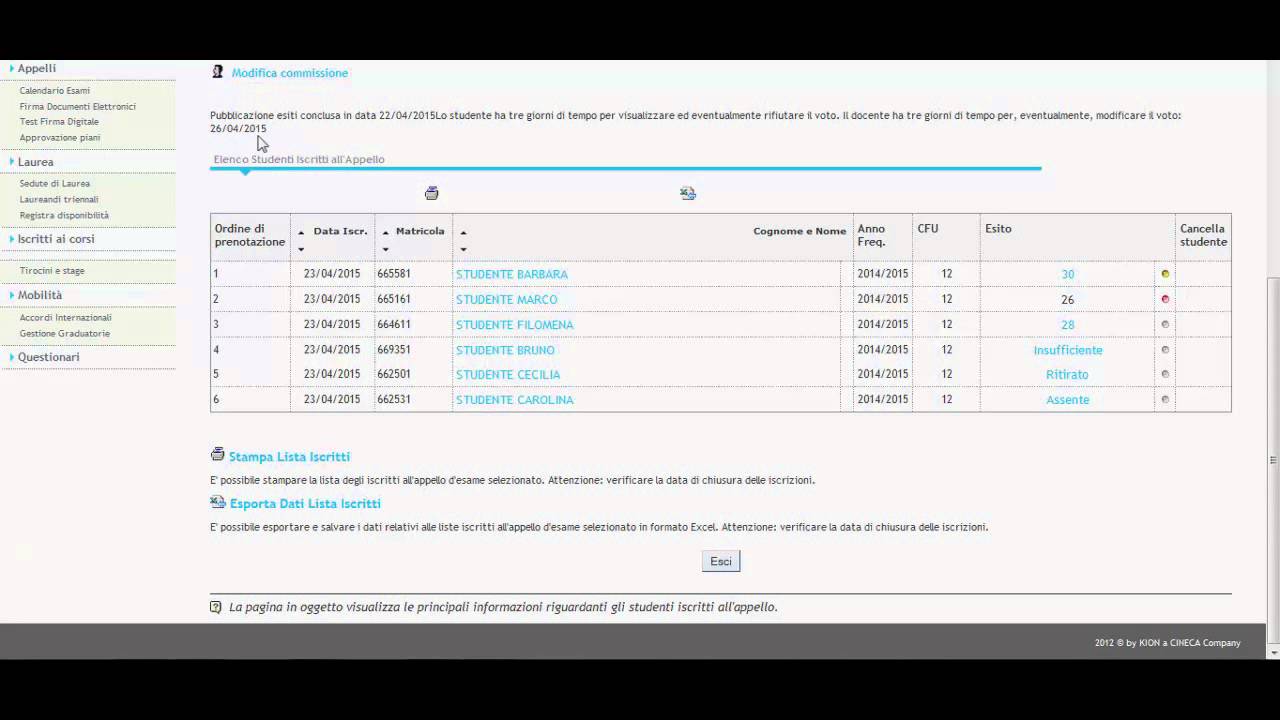
Task: Click the gray status dot for STUDENTE CAROLINA
Action: (x=1165, y=399)
